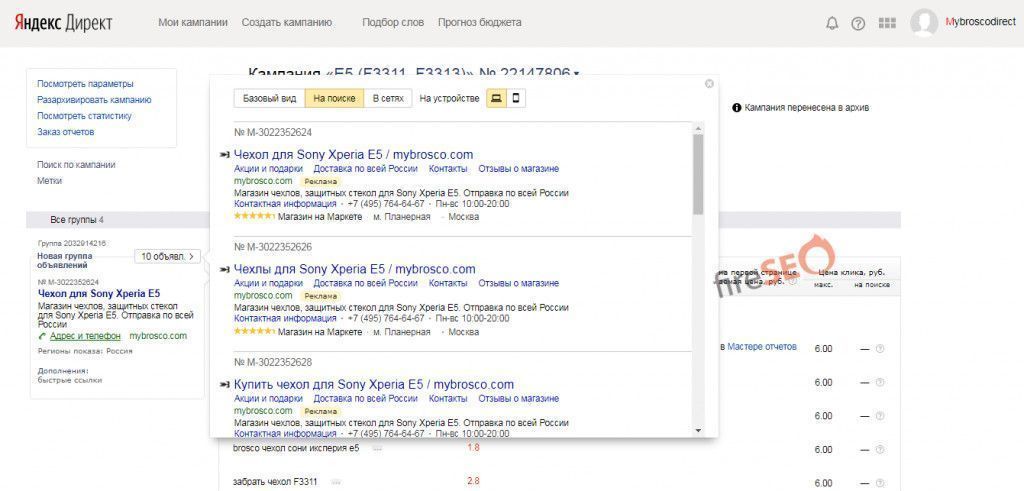This screenshot has width=1024, height=491.
Task: Click the Mybroscodirect user avatar
Action: 924,23
